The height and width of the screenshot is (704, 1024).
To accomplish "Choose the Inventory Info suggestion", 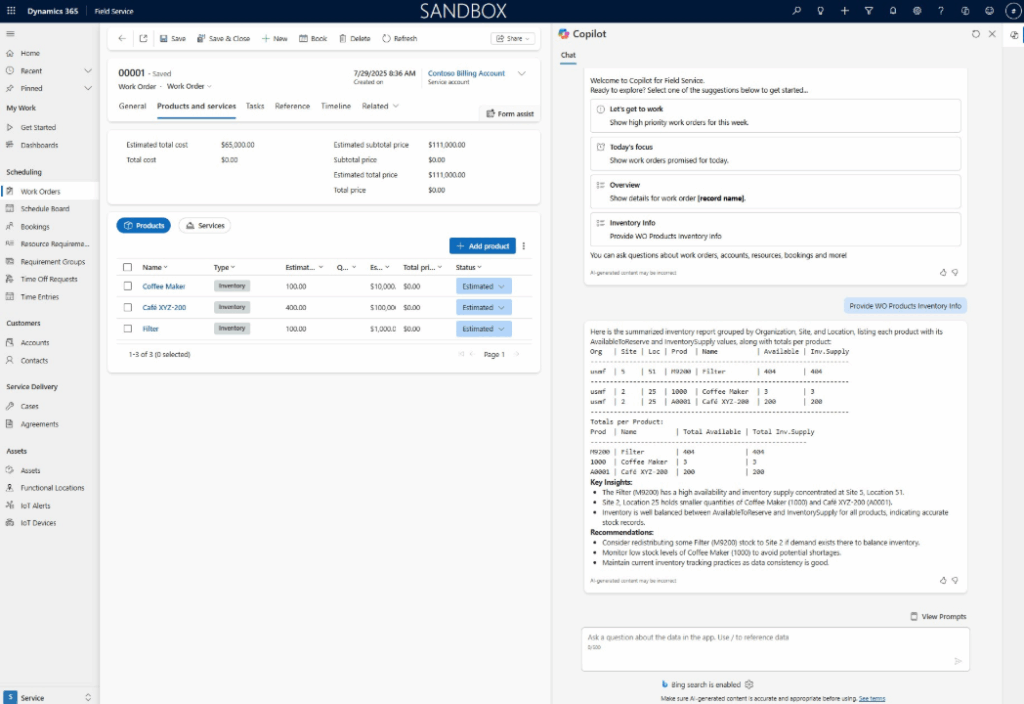I will tap(775, 229).
